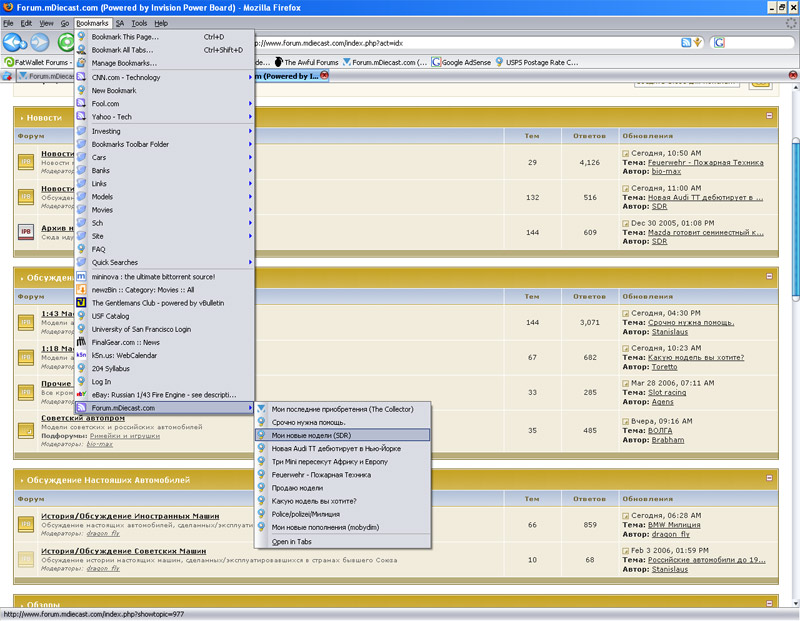The image size is (800, 621).
Task: Click the Gentlemans Club bookmark favicon
Action: 81,303
